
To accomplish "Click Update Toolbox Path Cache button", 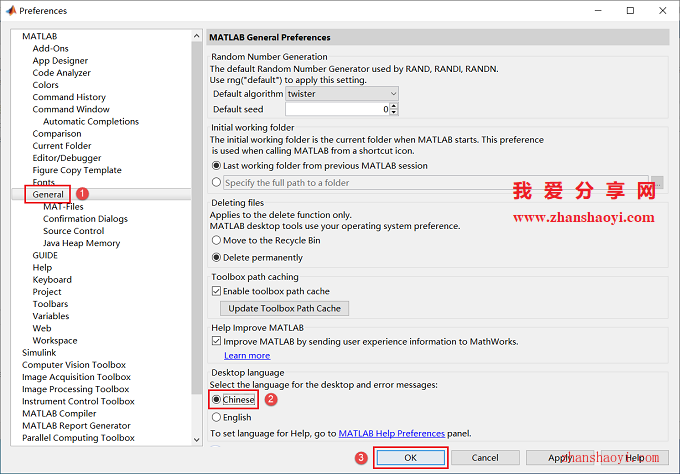I will [284, 308].
